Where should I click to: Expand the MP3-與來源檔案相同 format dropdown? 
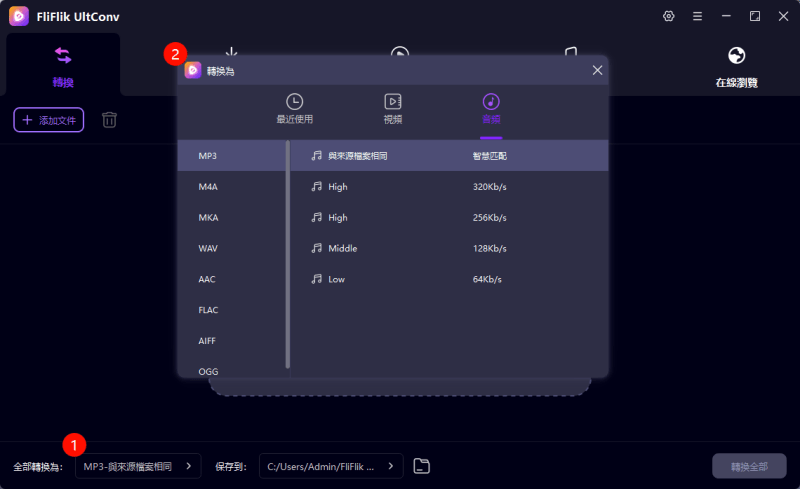pyautogui.click(x=138, y=466)
